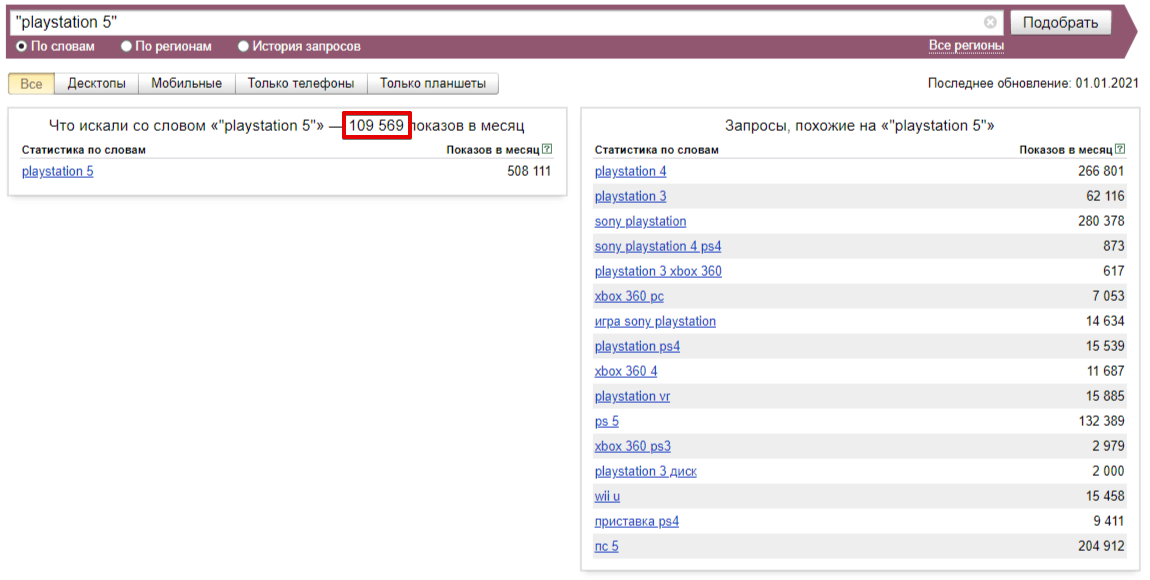Image resolution: width=1150 pixels, height=580 pixels.
Task: Switch to the "Только телефоны" tab
Action: tap(301, 84)
